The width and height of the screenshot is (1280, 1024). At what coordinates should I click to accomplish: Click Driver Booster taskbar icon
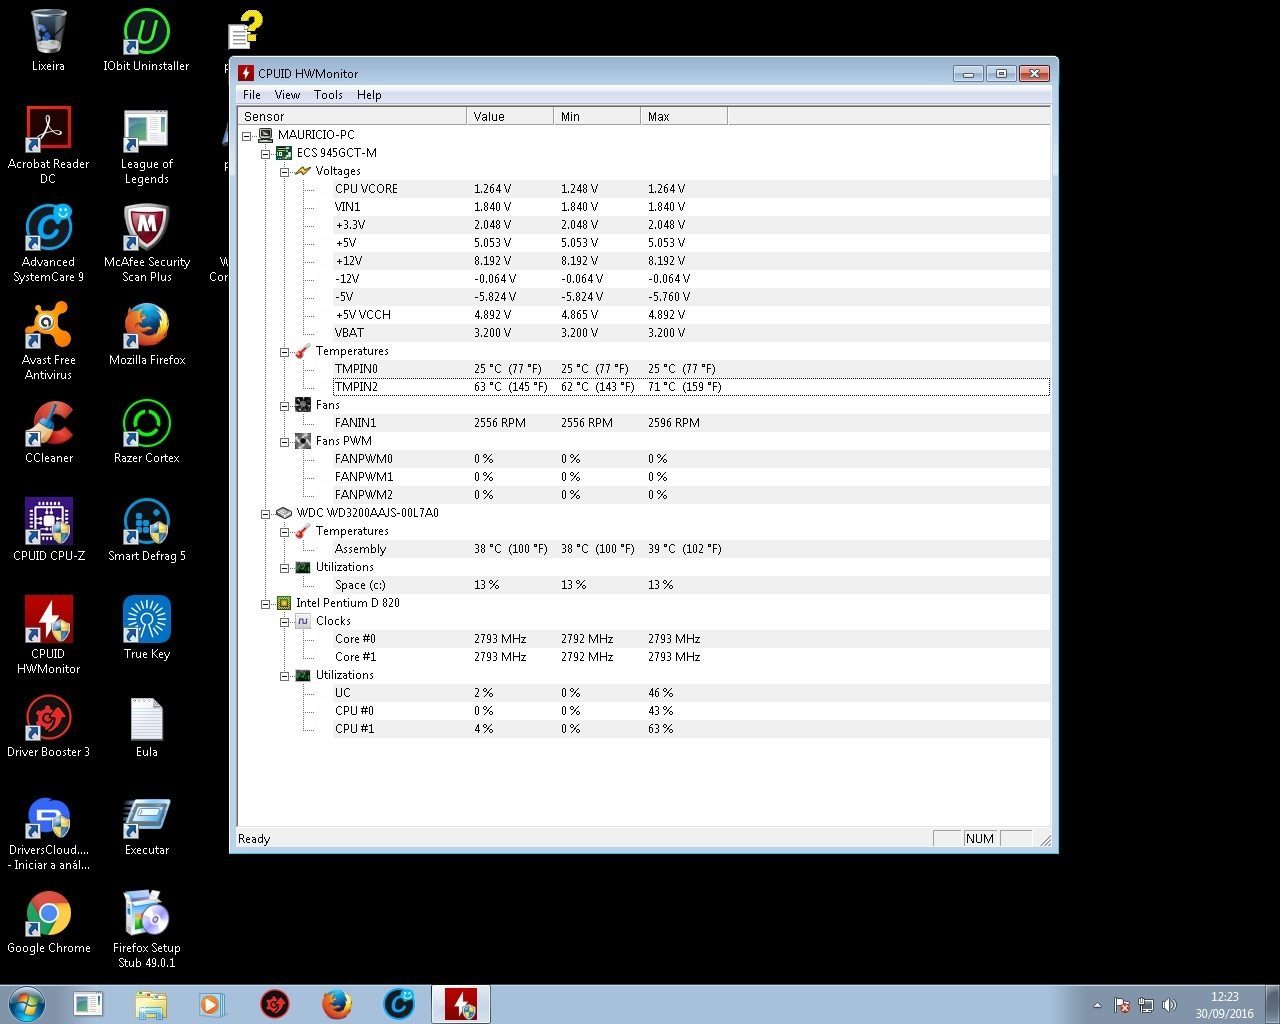coord(275,1004)
